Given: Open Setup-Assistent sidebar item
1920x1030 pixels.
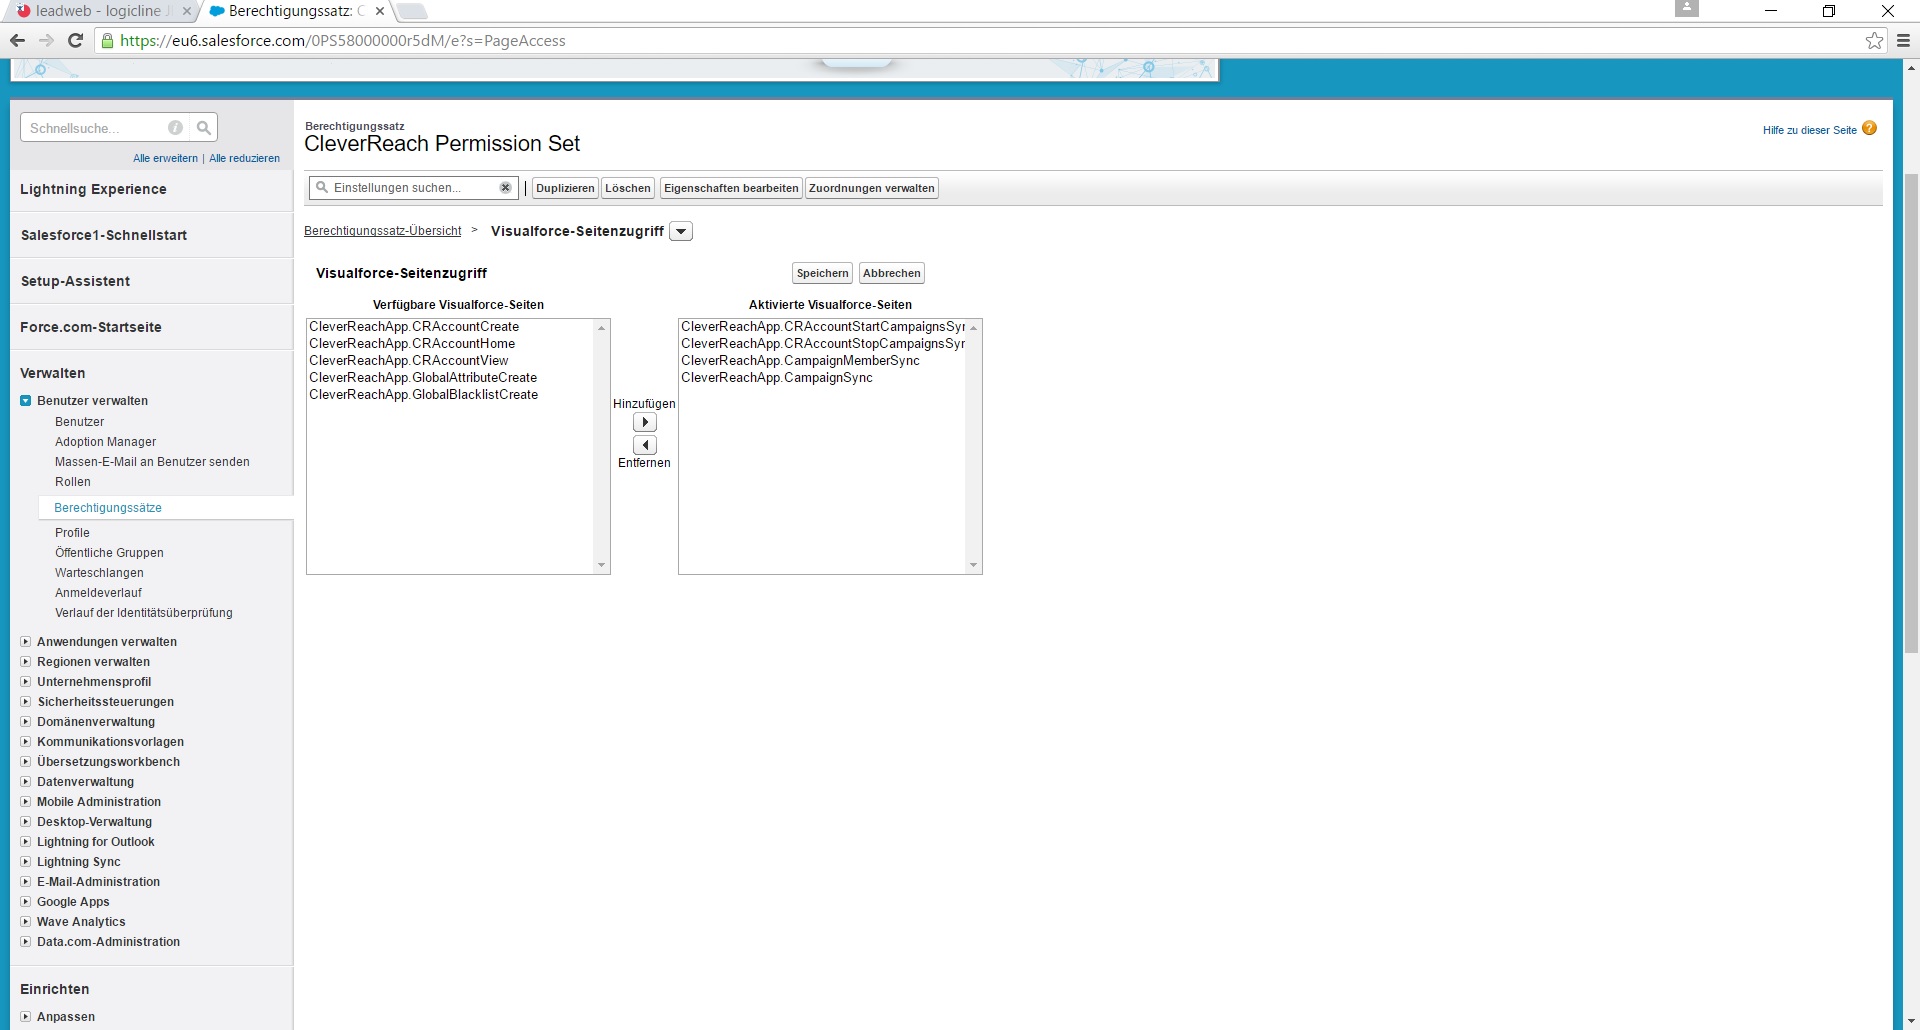Looking at the screenshot, I should [x=75, y=281].
